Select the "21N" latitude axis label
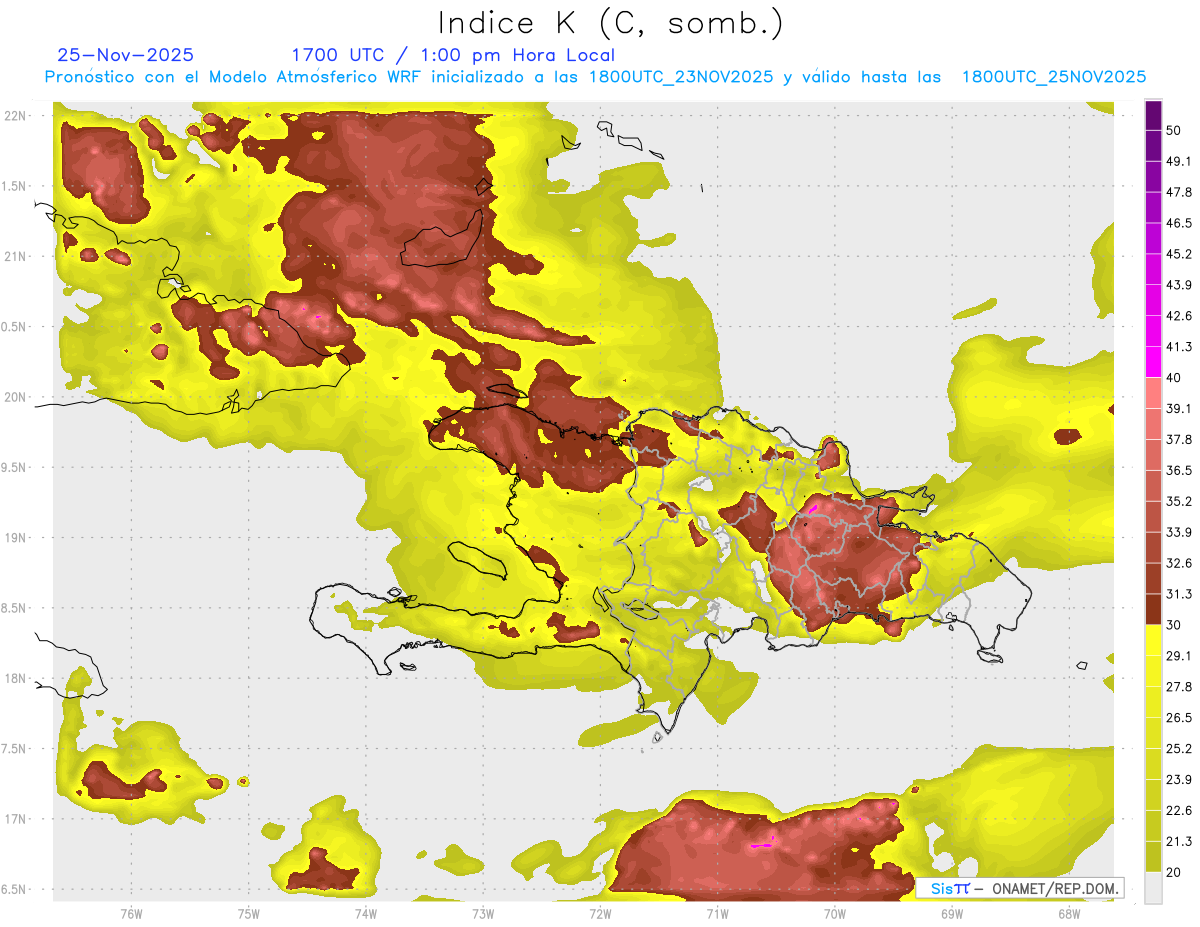Viewport: 1200px width, 927px height. click(16, 257)
